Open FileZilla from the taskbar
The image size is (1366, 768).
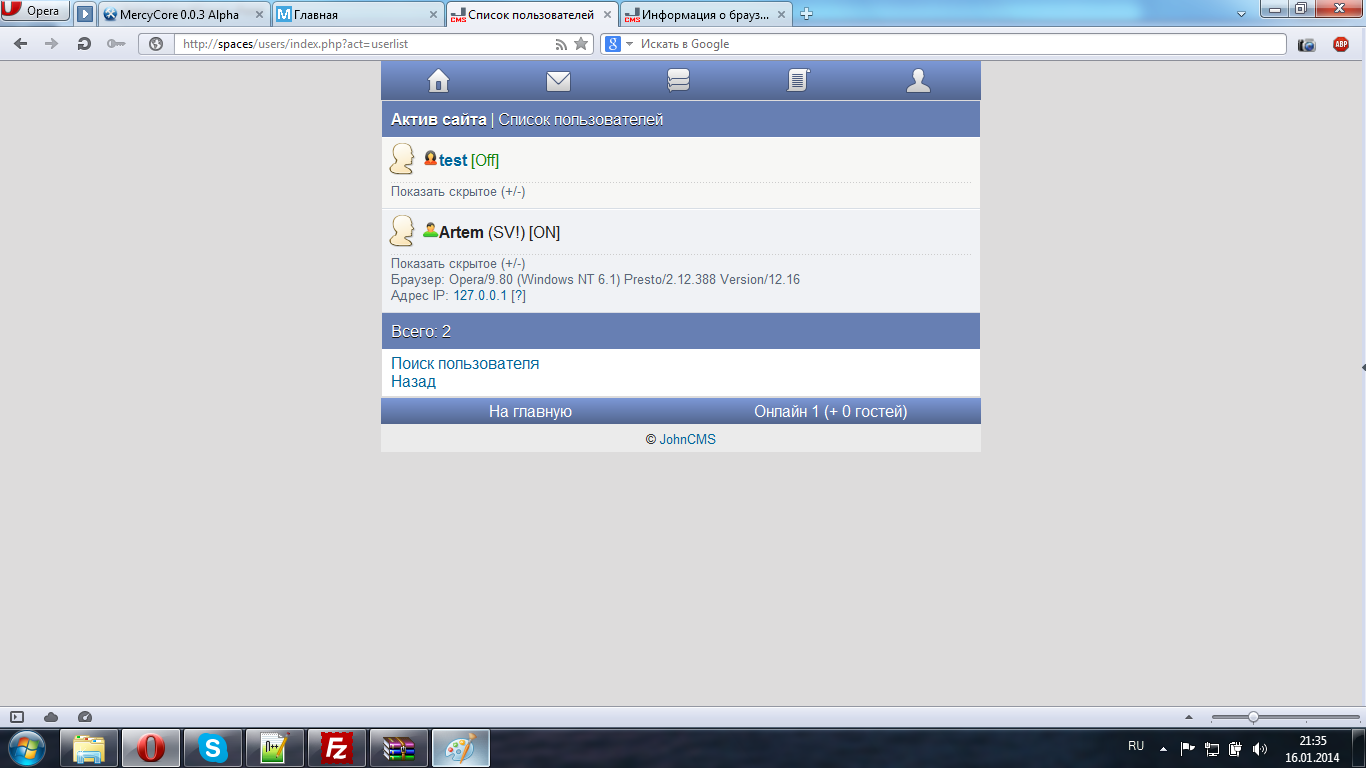pos(337,748)
